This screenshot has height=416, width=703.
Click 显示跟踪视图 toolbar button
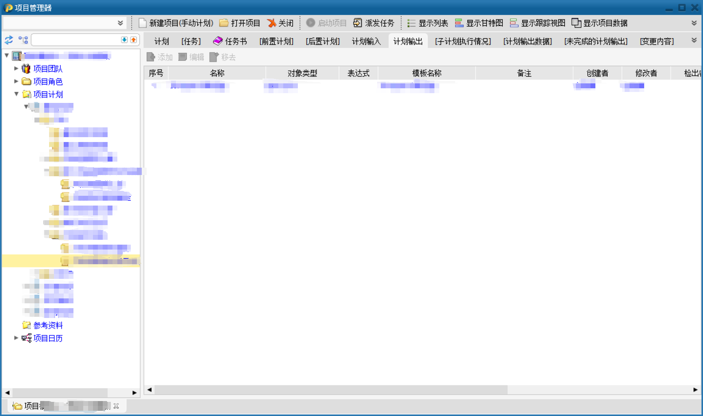537,23
